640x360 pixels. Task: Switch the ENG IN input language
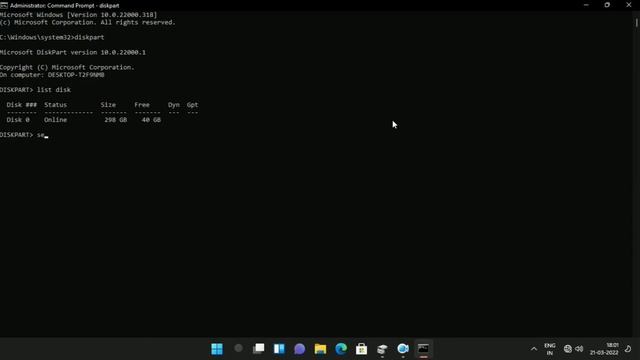[x=550, y=349]
